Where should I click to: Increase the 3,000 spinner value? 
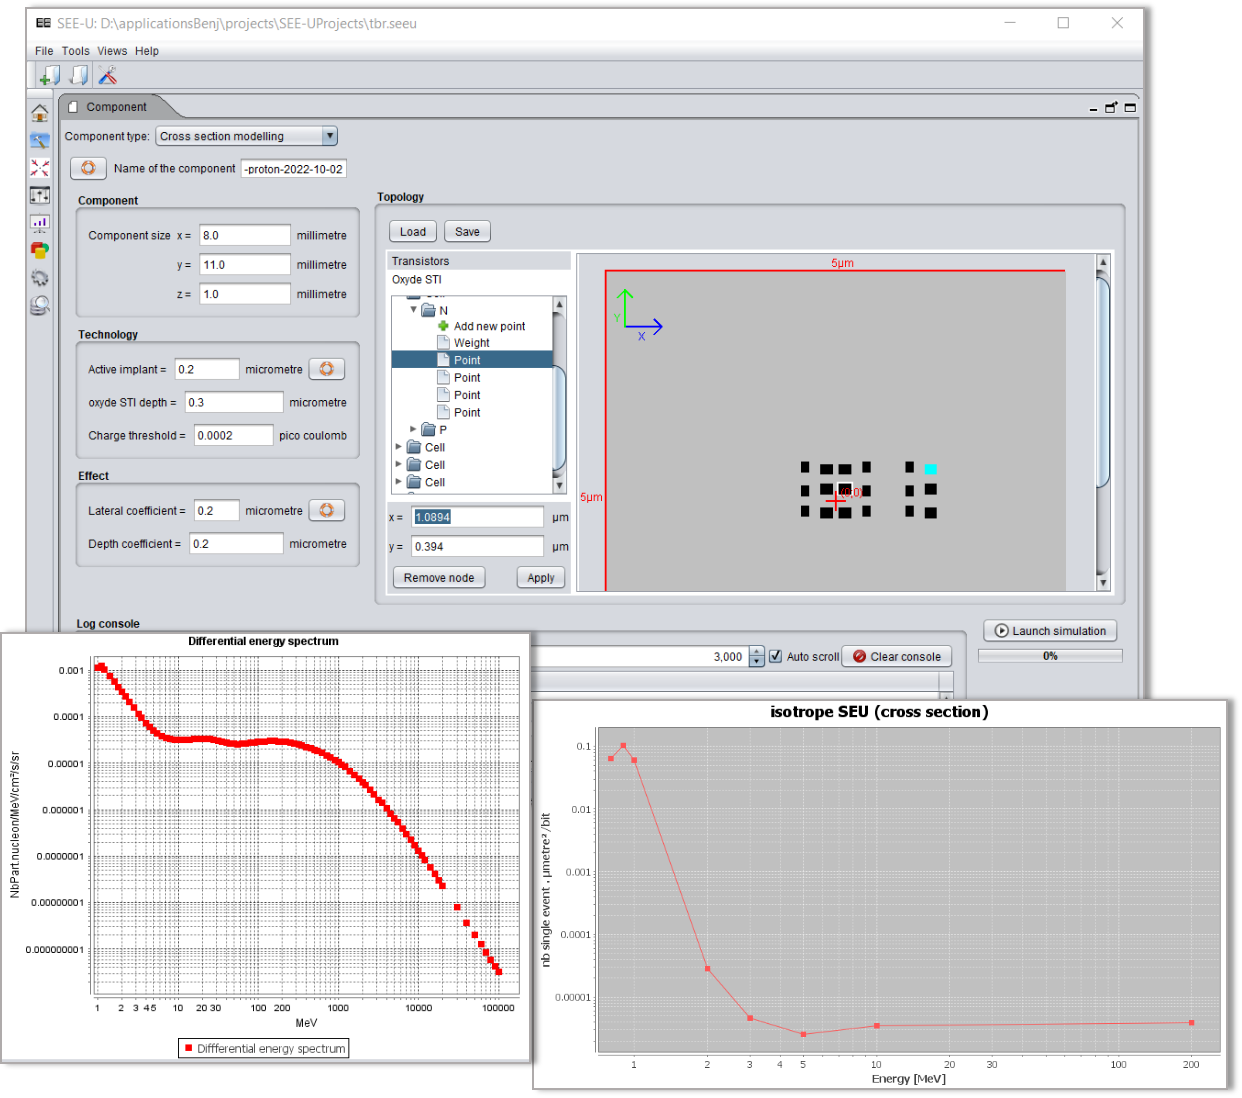[757, 652]
